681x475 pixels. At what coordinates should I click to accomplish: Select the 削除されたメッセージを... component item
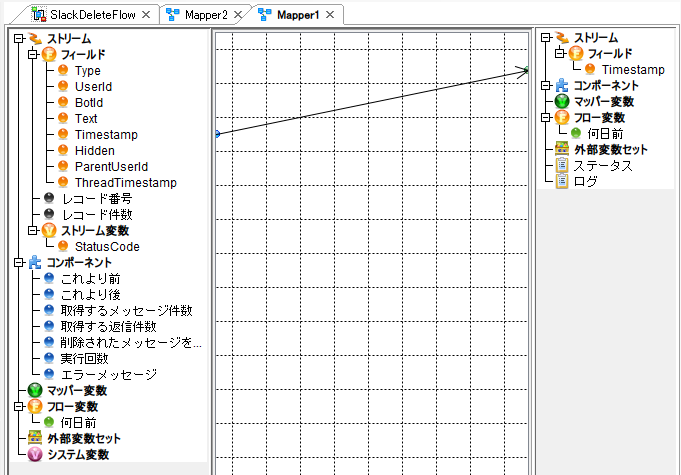131,343
